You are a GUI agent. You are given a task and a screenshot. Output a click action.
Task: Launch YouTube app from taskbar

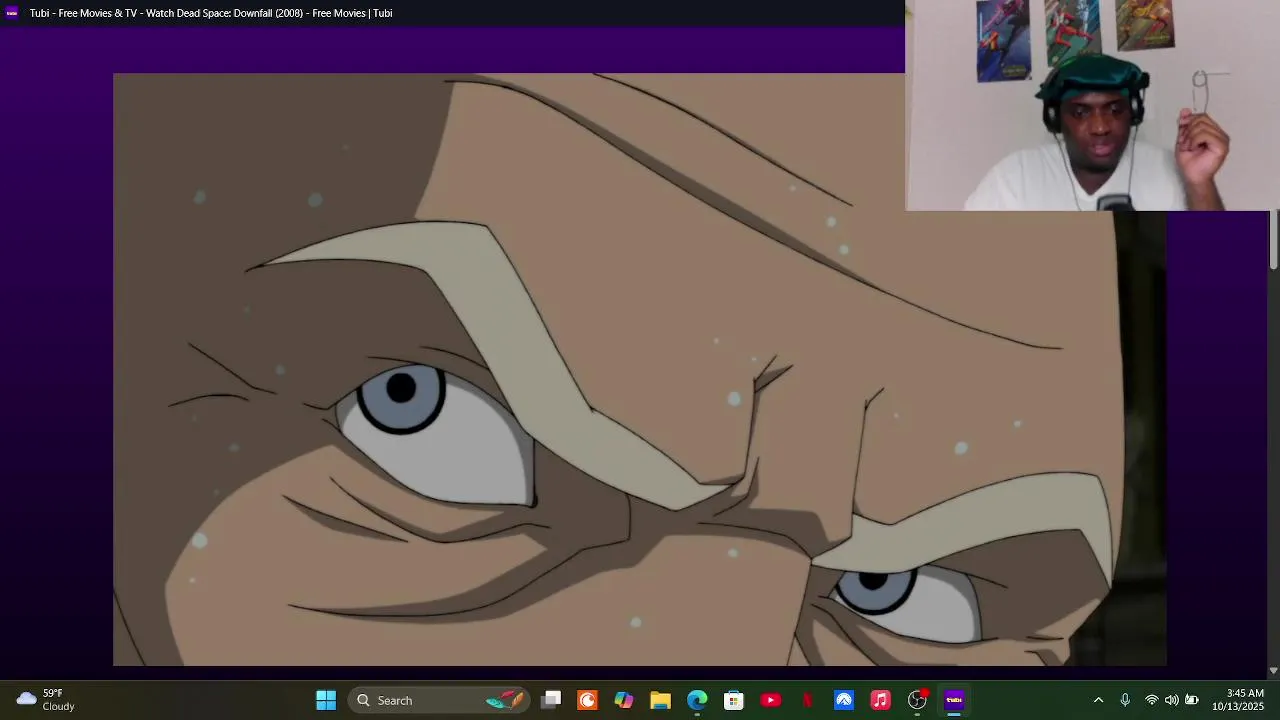[770, 700]
